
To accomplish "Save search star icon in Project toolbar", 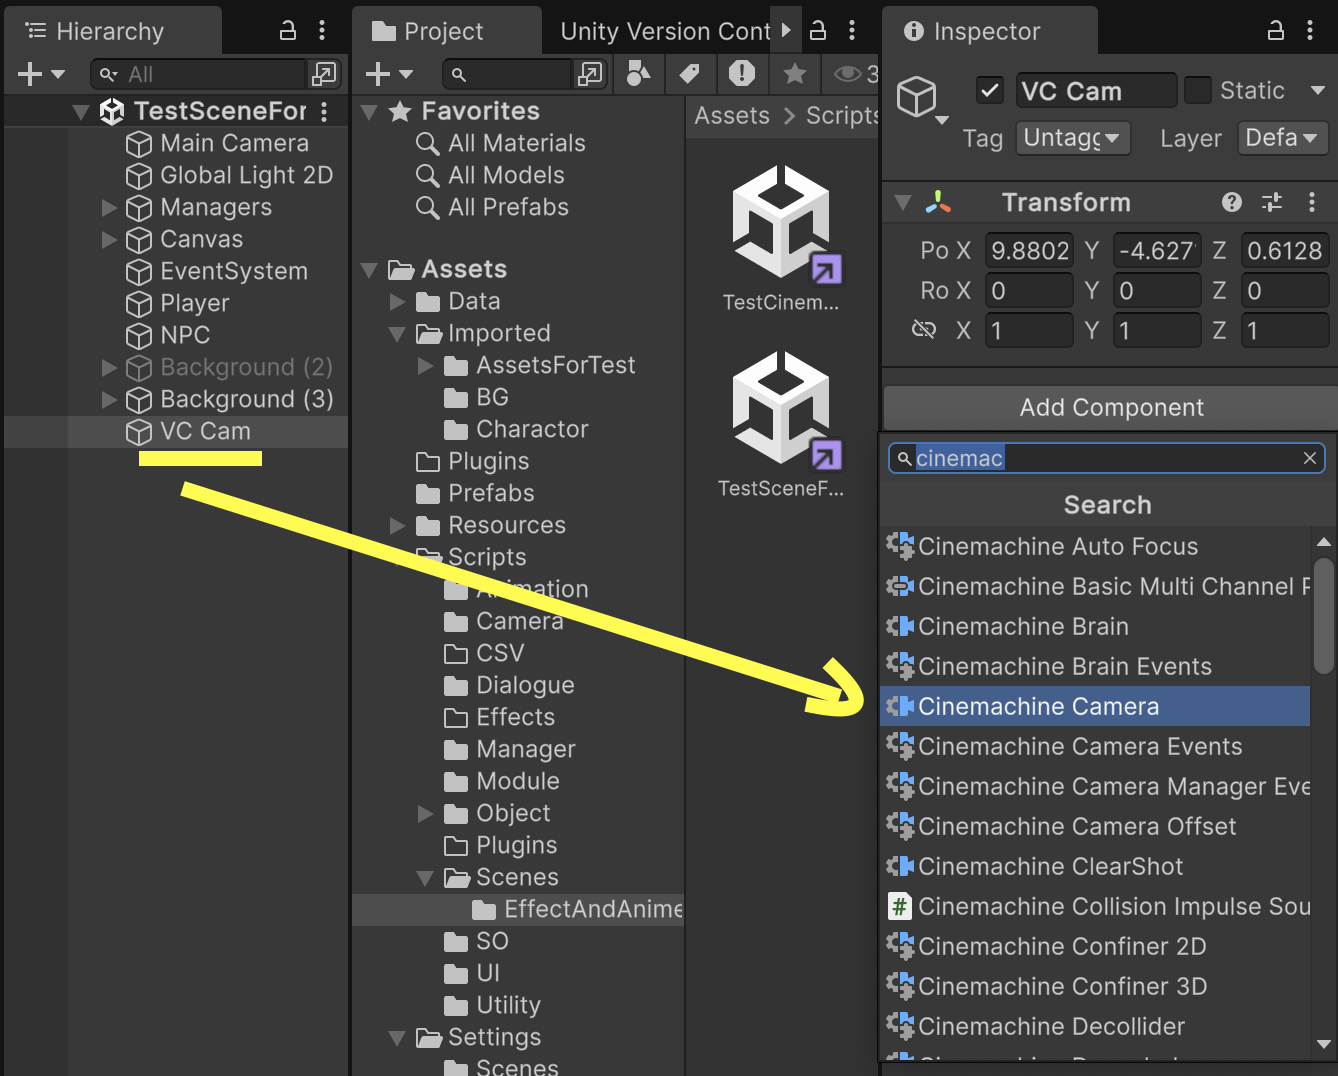I will pos(795,73).
